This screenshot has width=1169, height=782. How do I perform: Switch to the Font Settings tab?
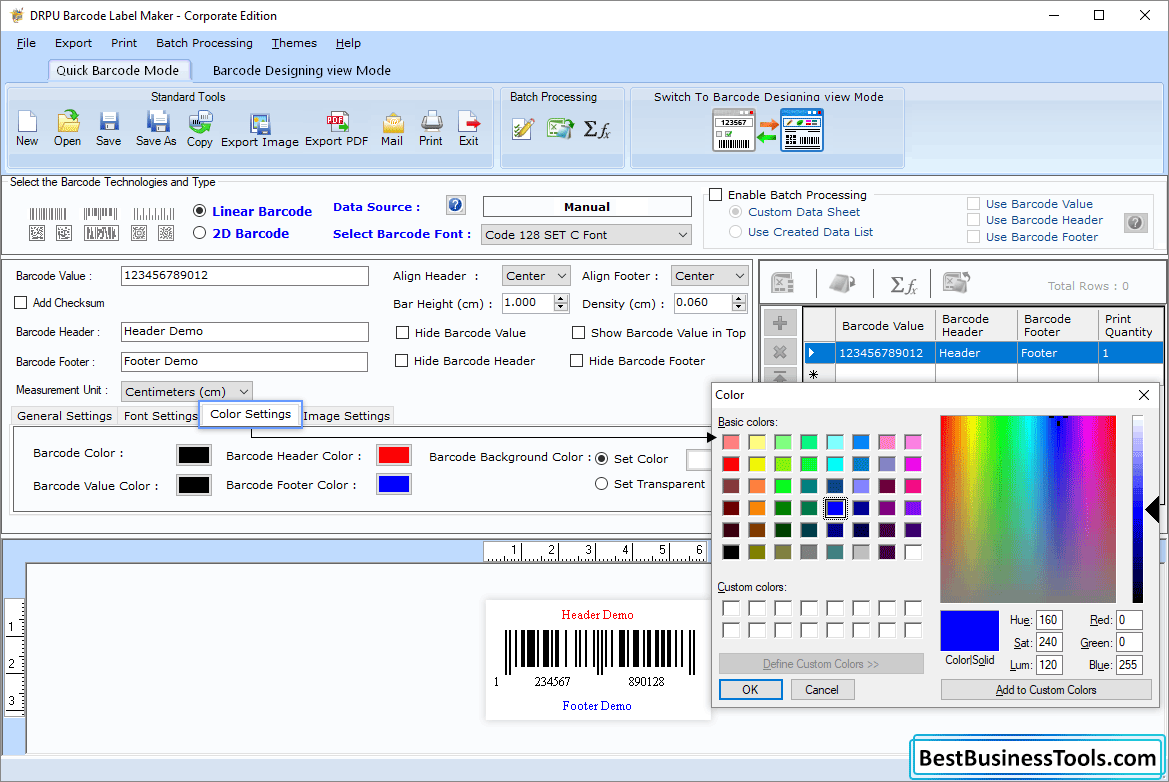point(159,416)
